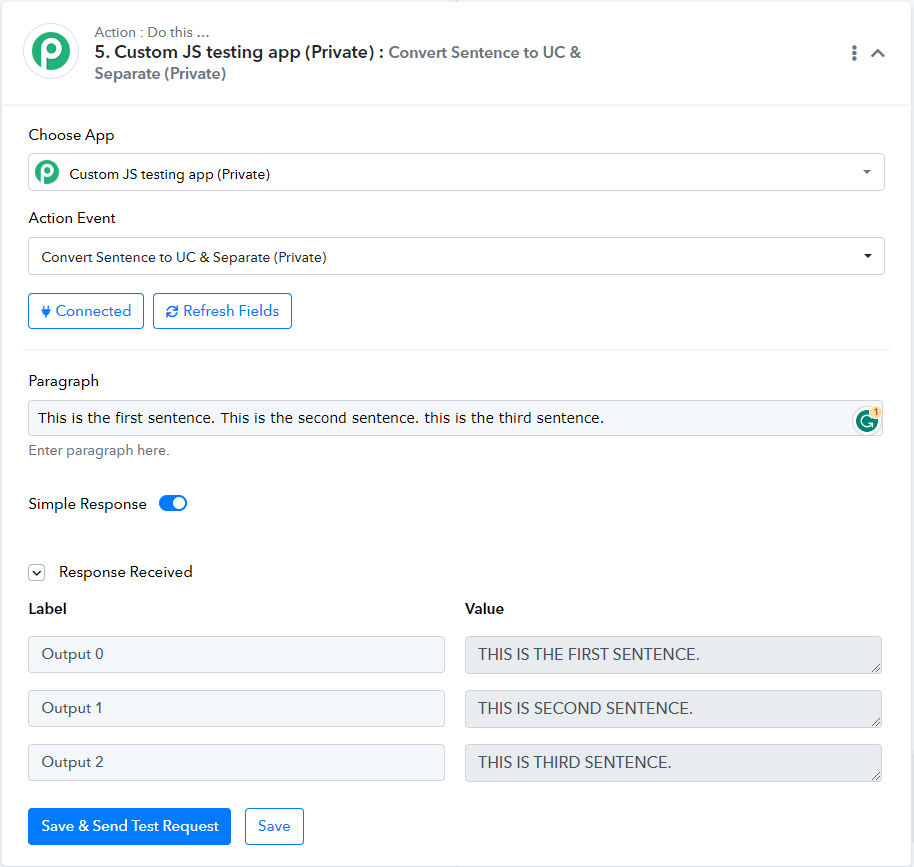The height and width of the screenshot is (867, 914).
Task: Open the Choose App dropdown
Action: point(456,172)
